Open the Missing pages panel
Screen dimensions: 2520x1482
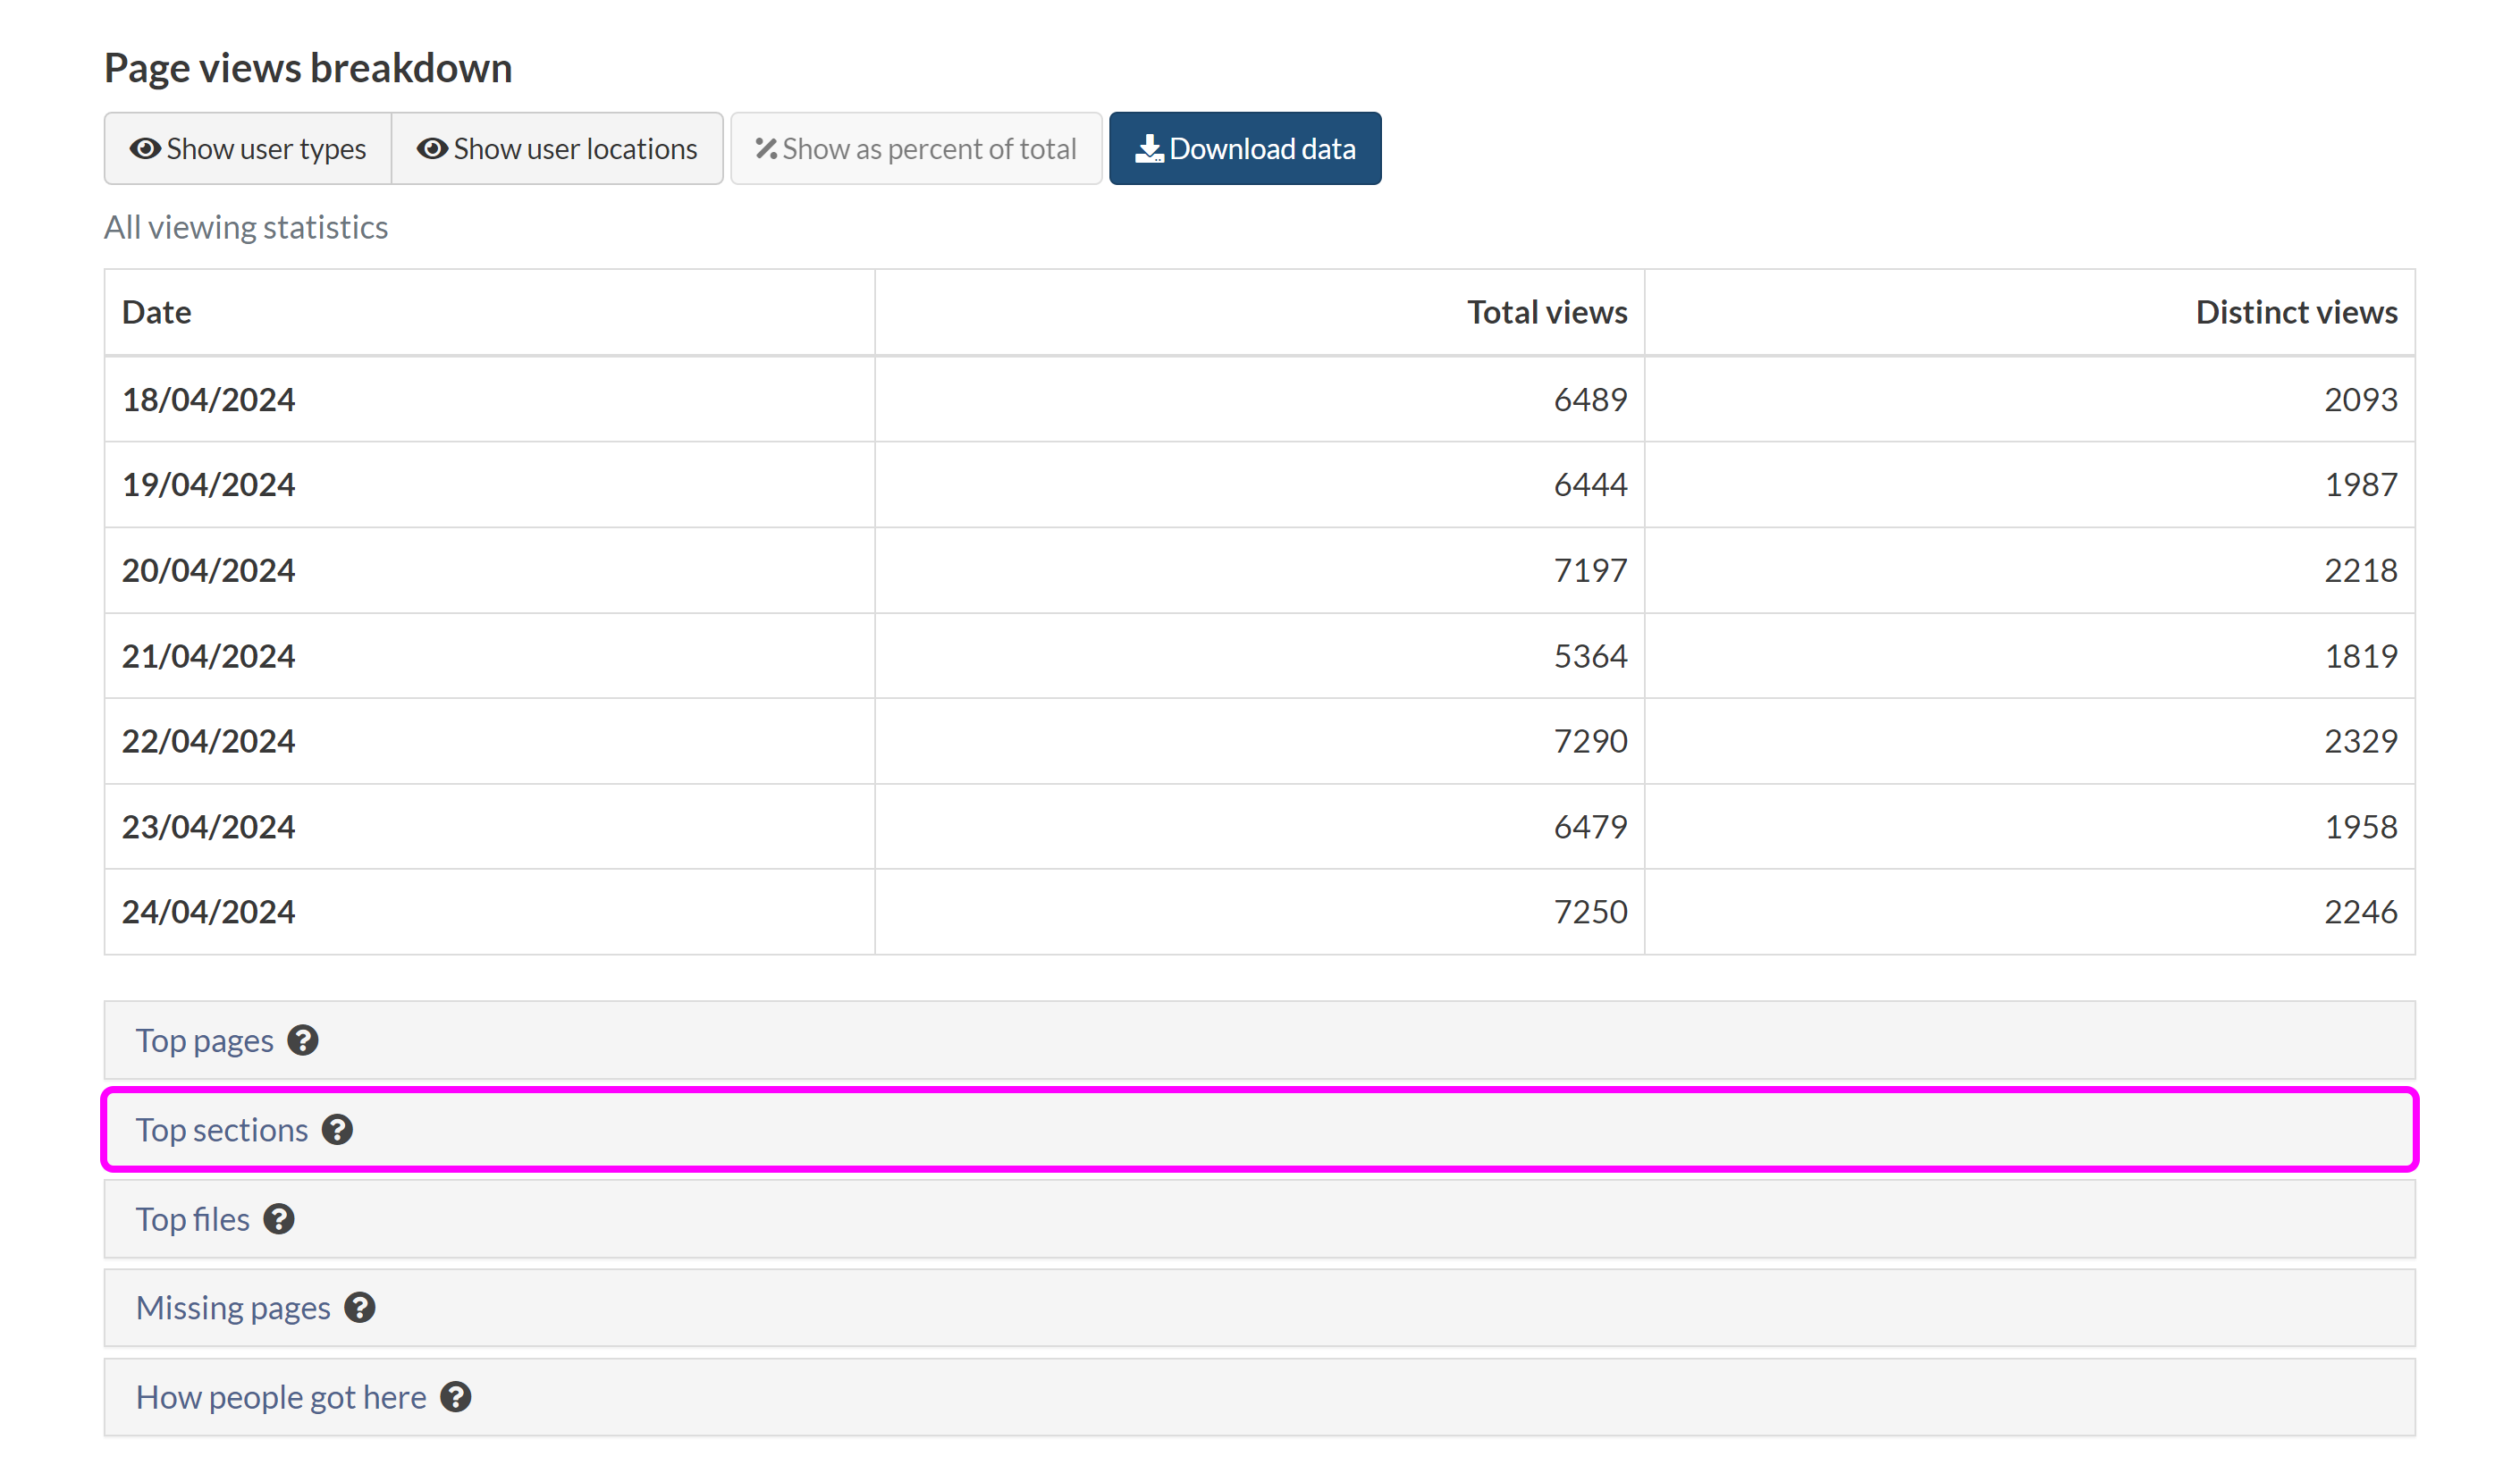[233, 1307]
